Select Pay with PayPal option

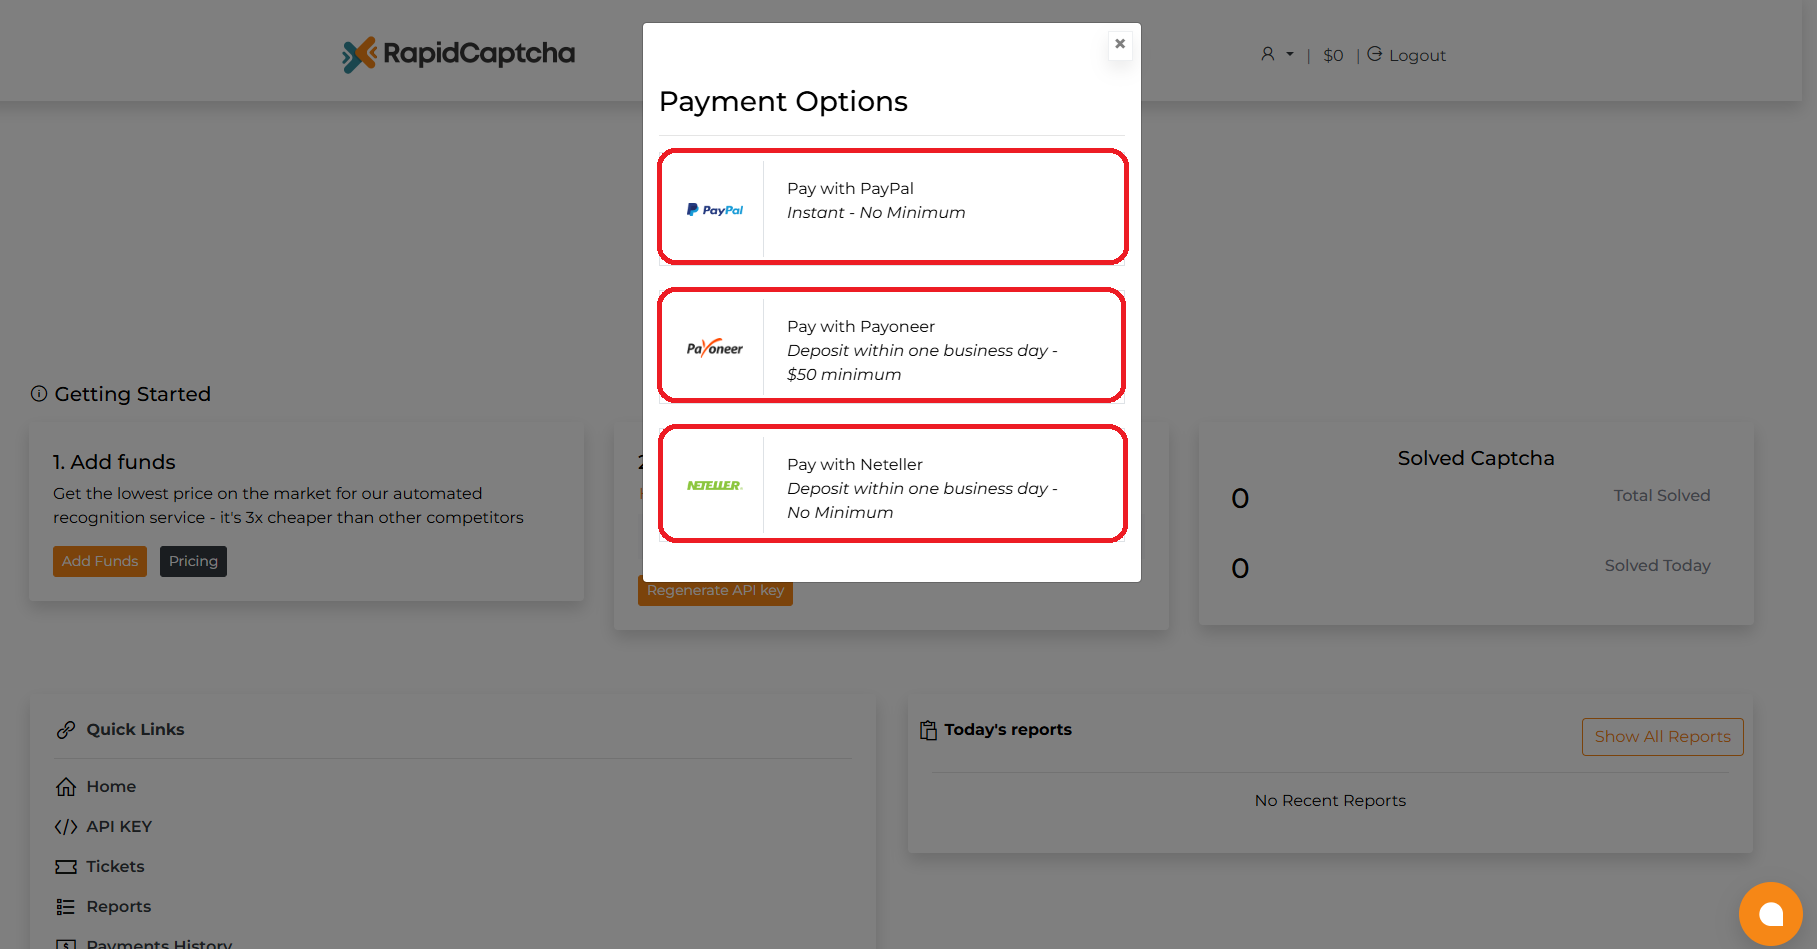[893, 207]
